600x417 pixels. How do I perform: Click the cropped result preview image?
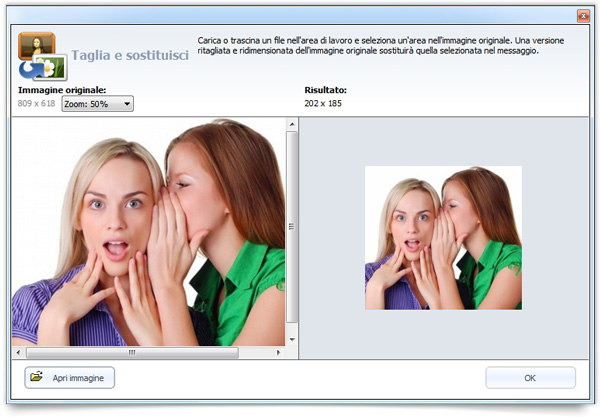point(443,237)
